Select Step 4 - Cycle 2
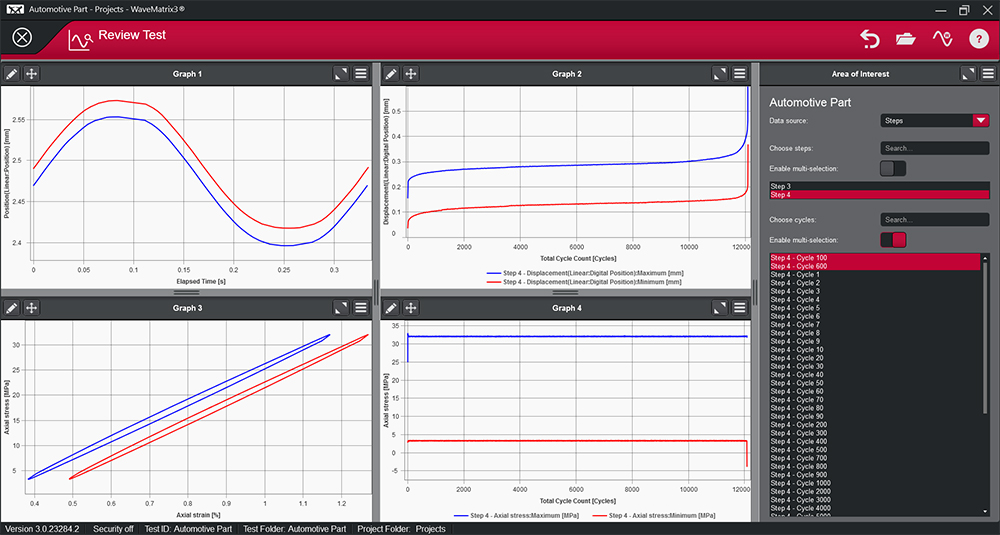Screen dimensions: 1000x535 [x=874, y=282]
